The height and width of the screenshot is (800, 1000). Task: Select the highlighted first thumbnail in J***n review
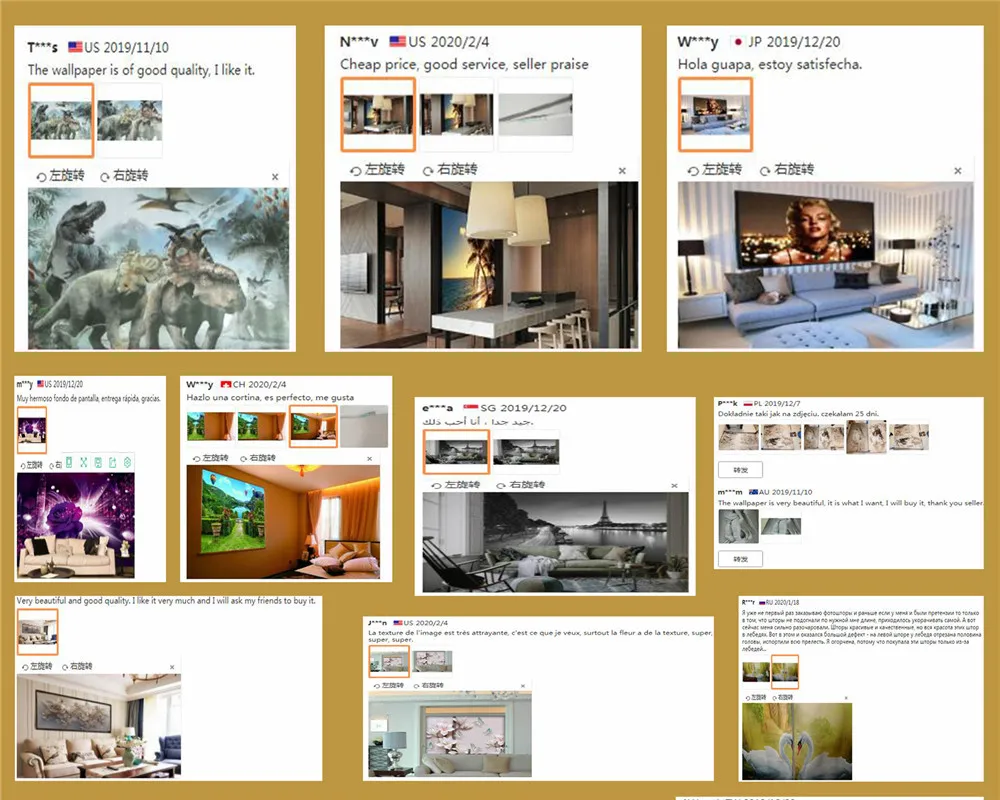(389, 661)
